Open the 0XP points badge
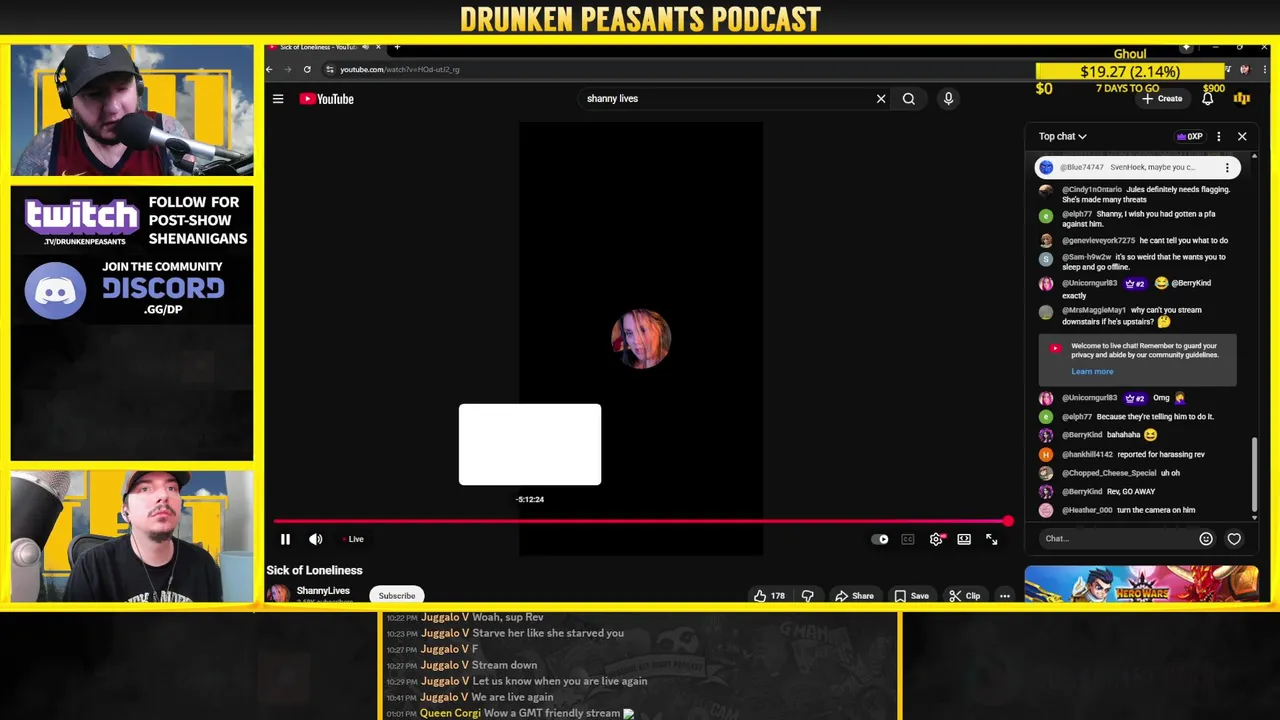 point(1189,136)
